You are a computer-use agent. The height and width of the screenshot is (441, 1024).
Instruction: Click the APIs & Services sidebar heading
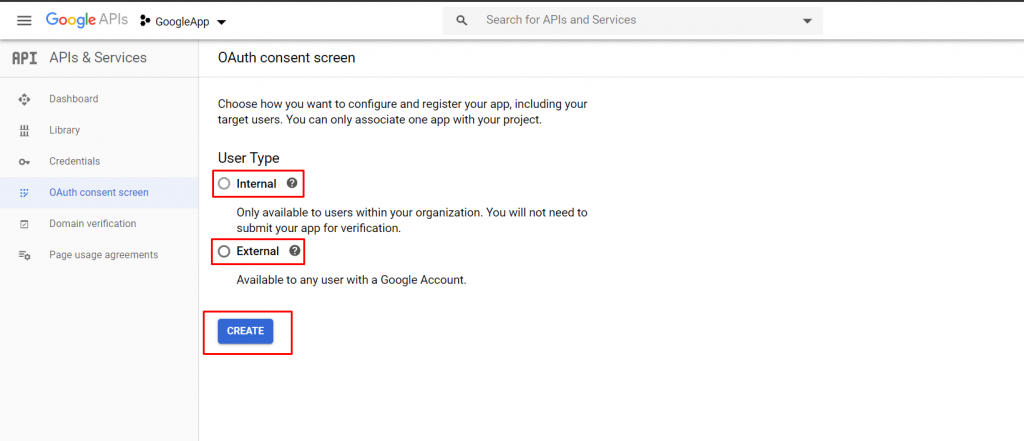(98, 57)
